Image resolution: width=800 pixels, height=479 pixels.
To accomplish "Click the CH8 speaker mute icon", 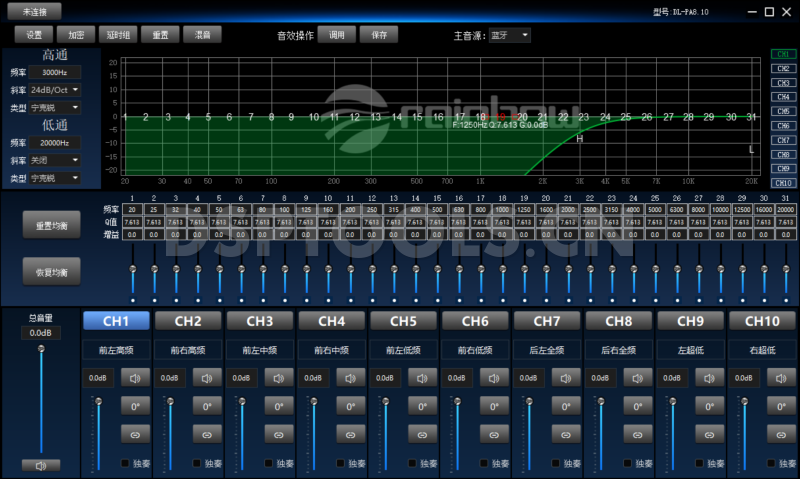I will pos(637,379).
